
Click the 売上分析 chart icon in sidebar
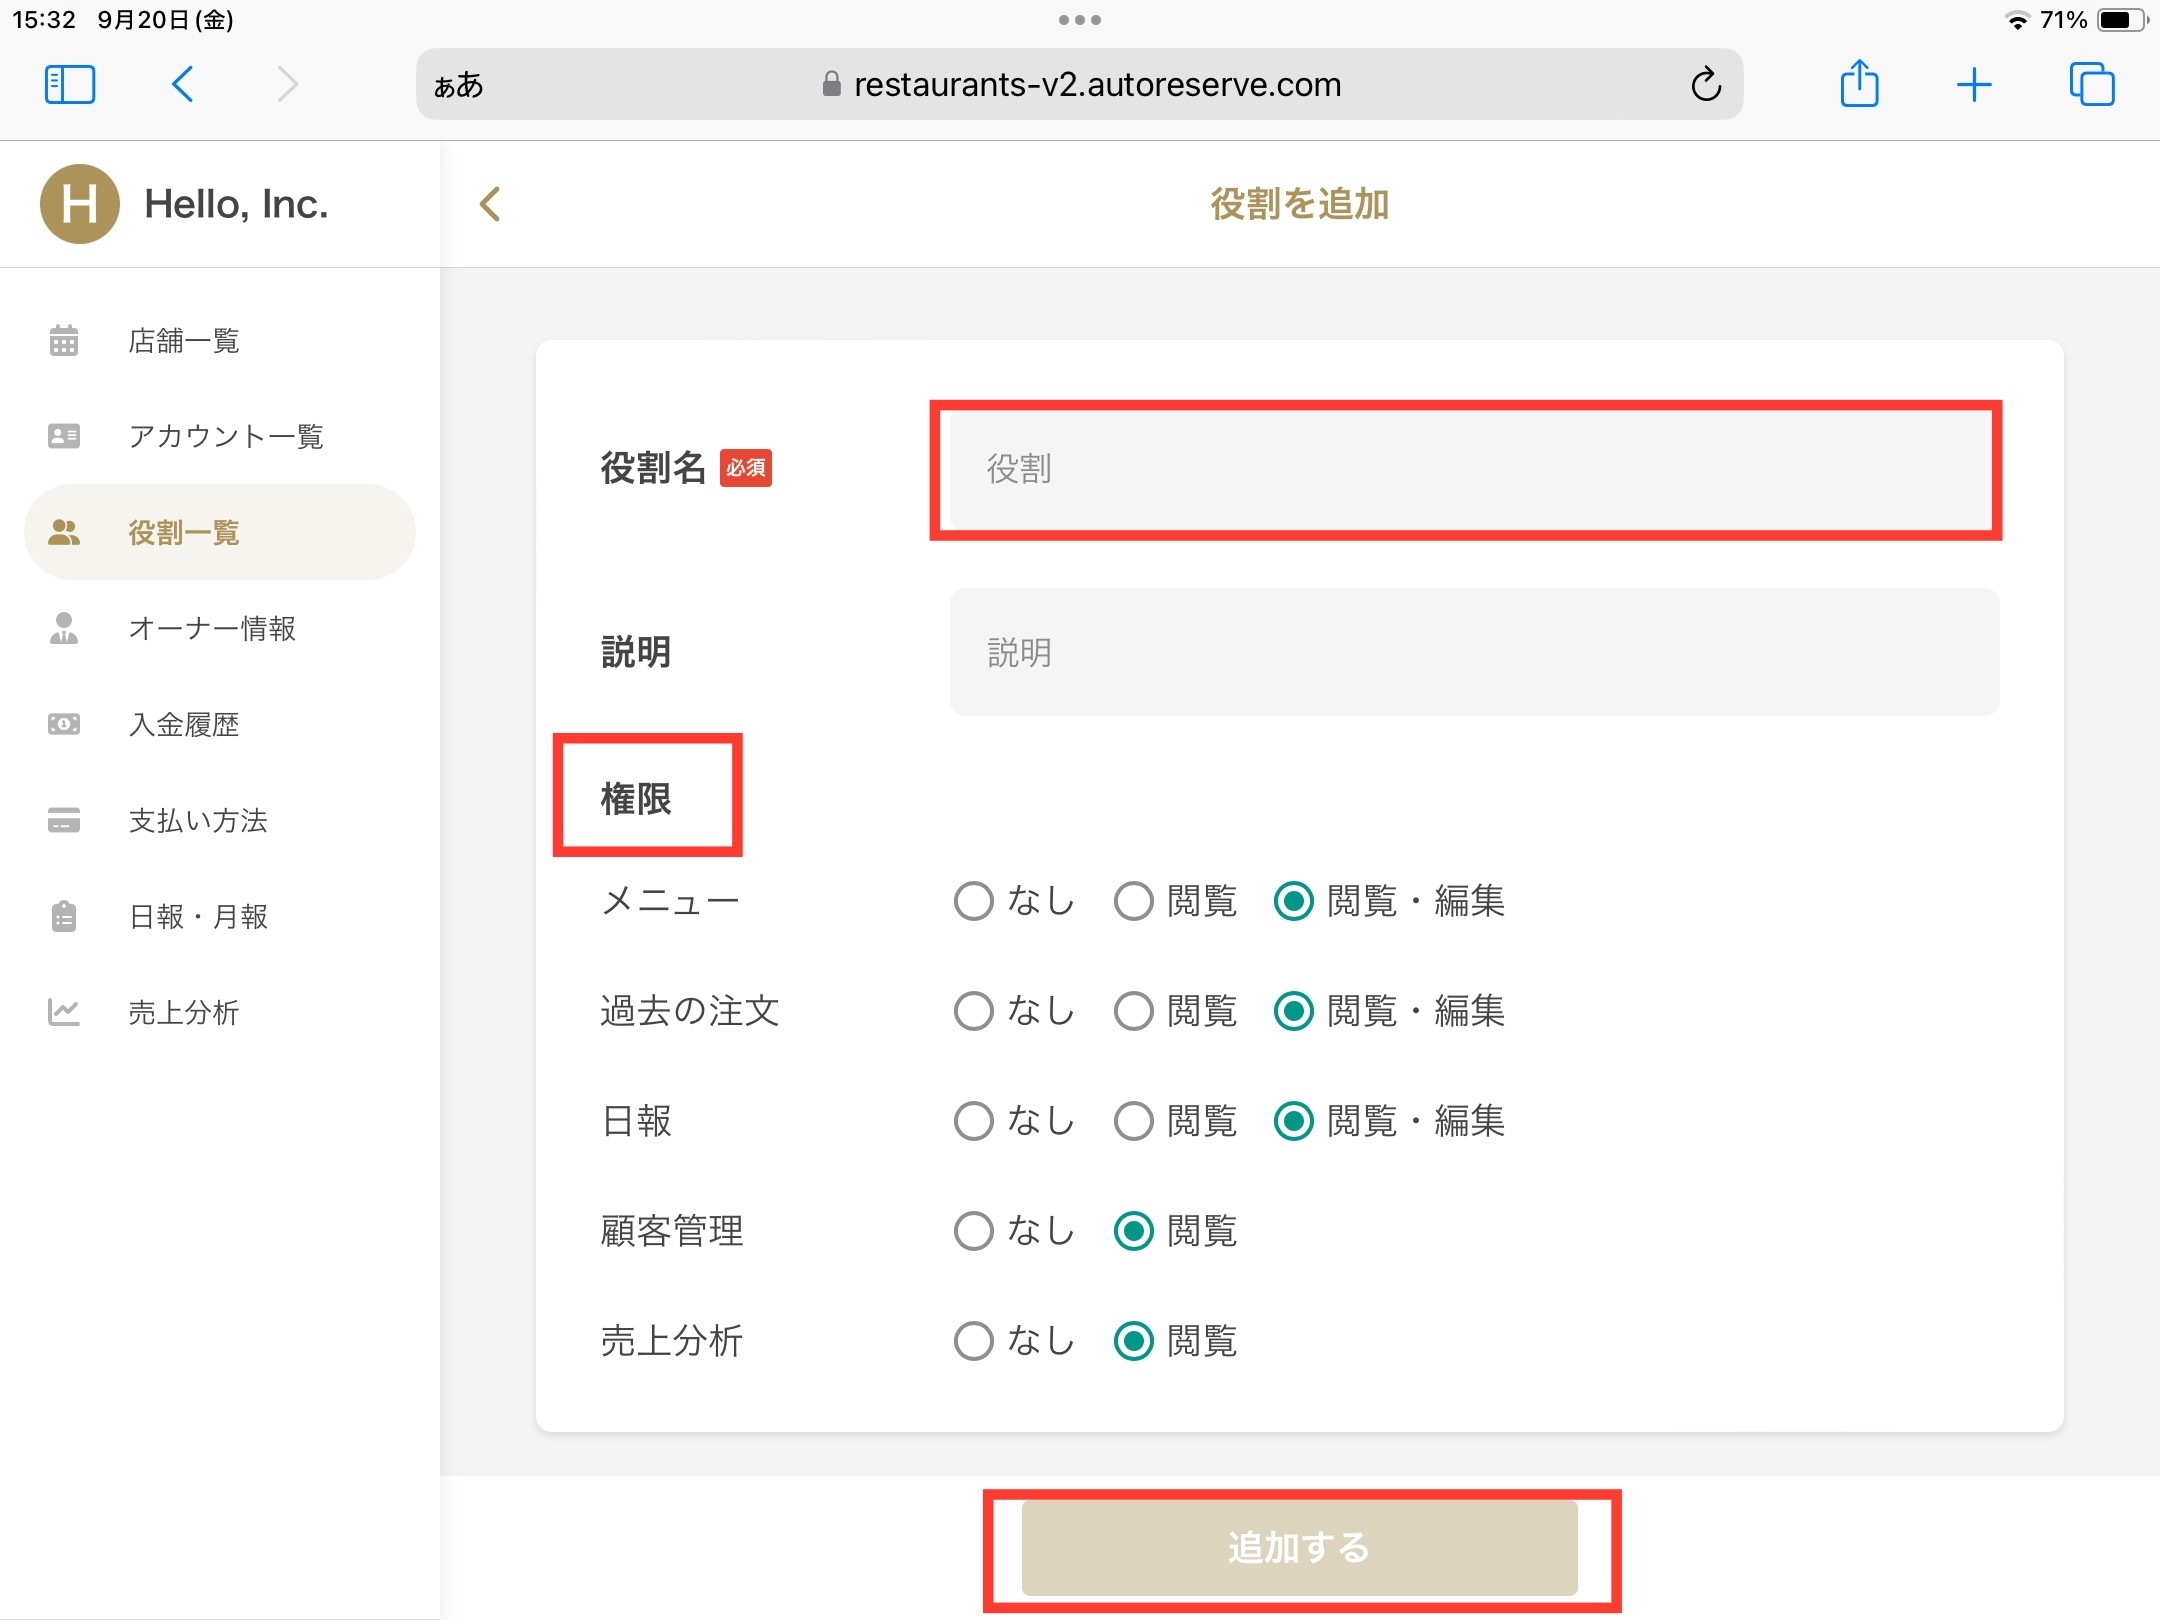[x=64, y=1012]
